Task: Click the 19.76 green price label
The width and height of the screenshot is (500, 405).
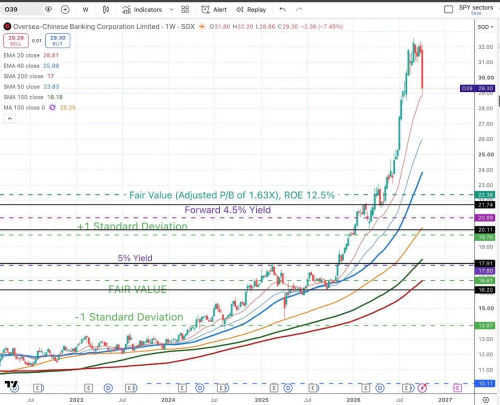Action: pos(485,237)
